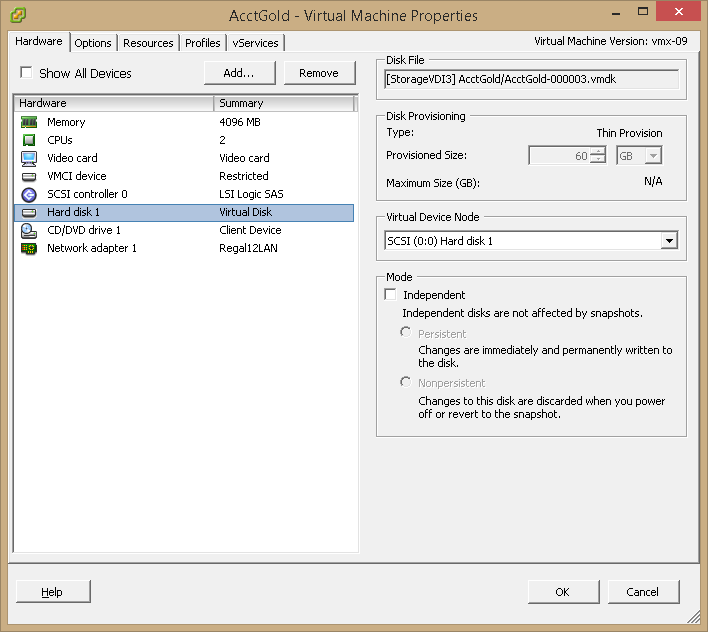Select the Persistent radio button

(406, 332)
